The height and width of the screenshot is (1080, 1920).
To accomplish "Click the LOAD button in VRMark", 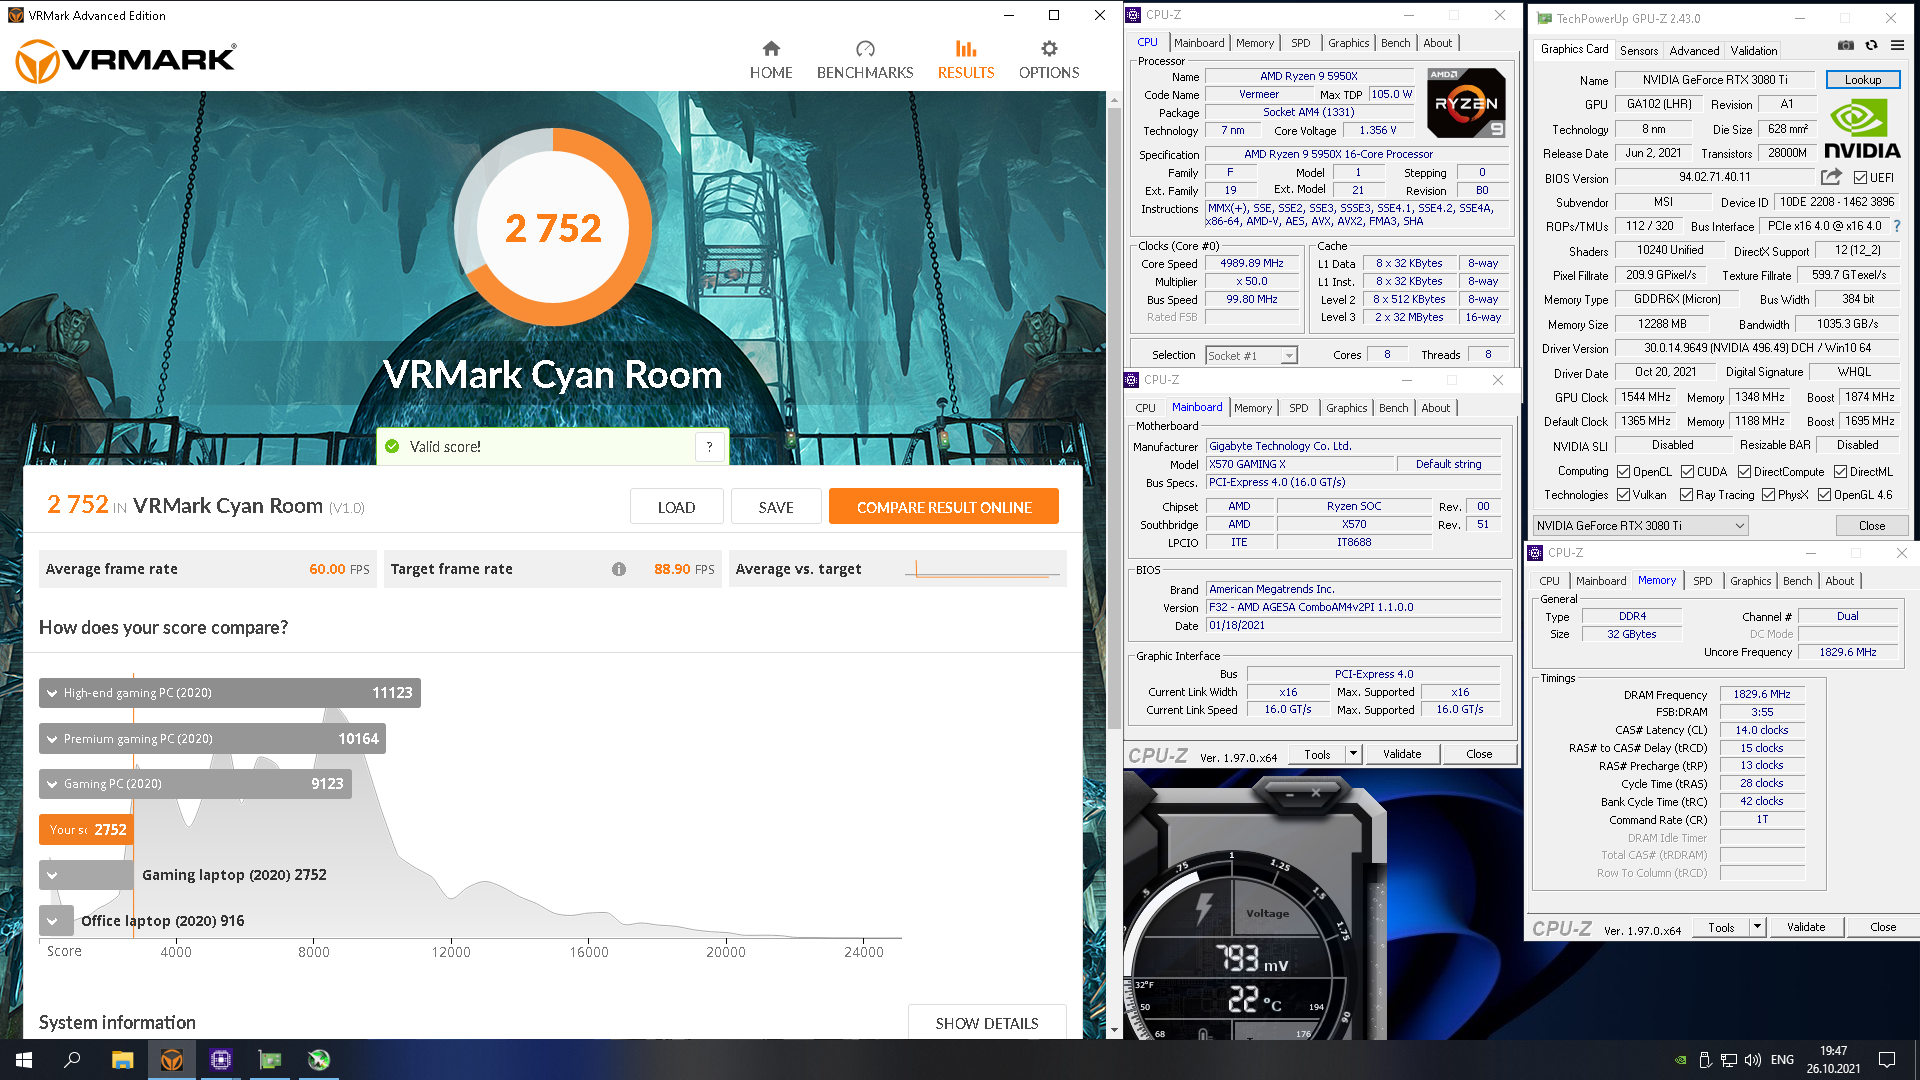I will pos(676,507).
